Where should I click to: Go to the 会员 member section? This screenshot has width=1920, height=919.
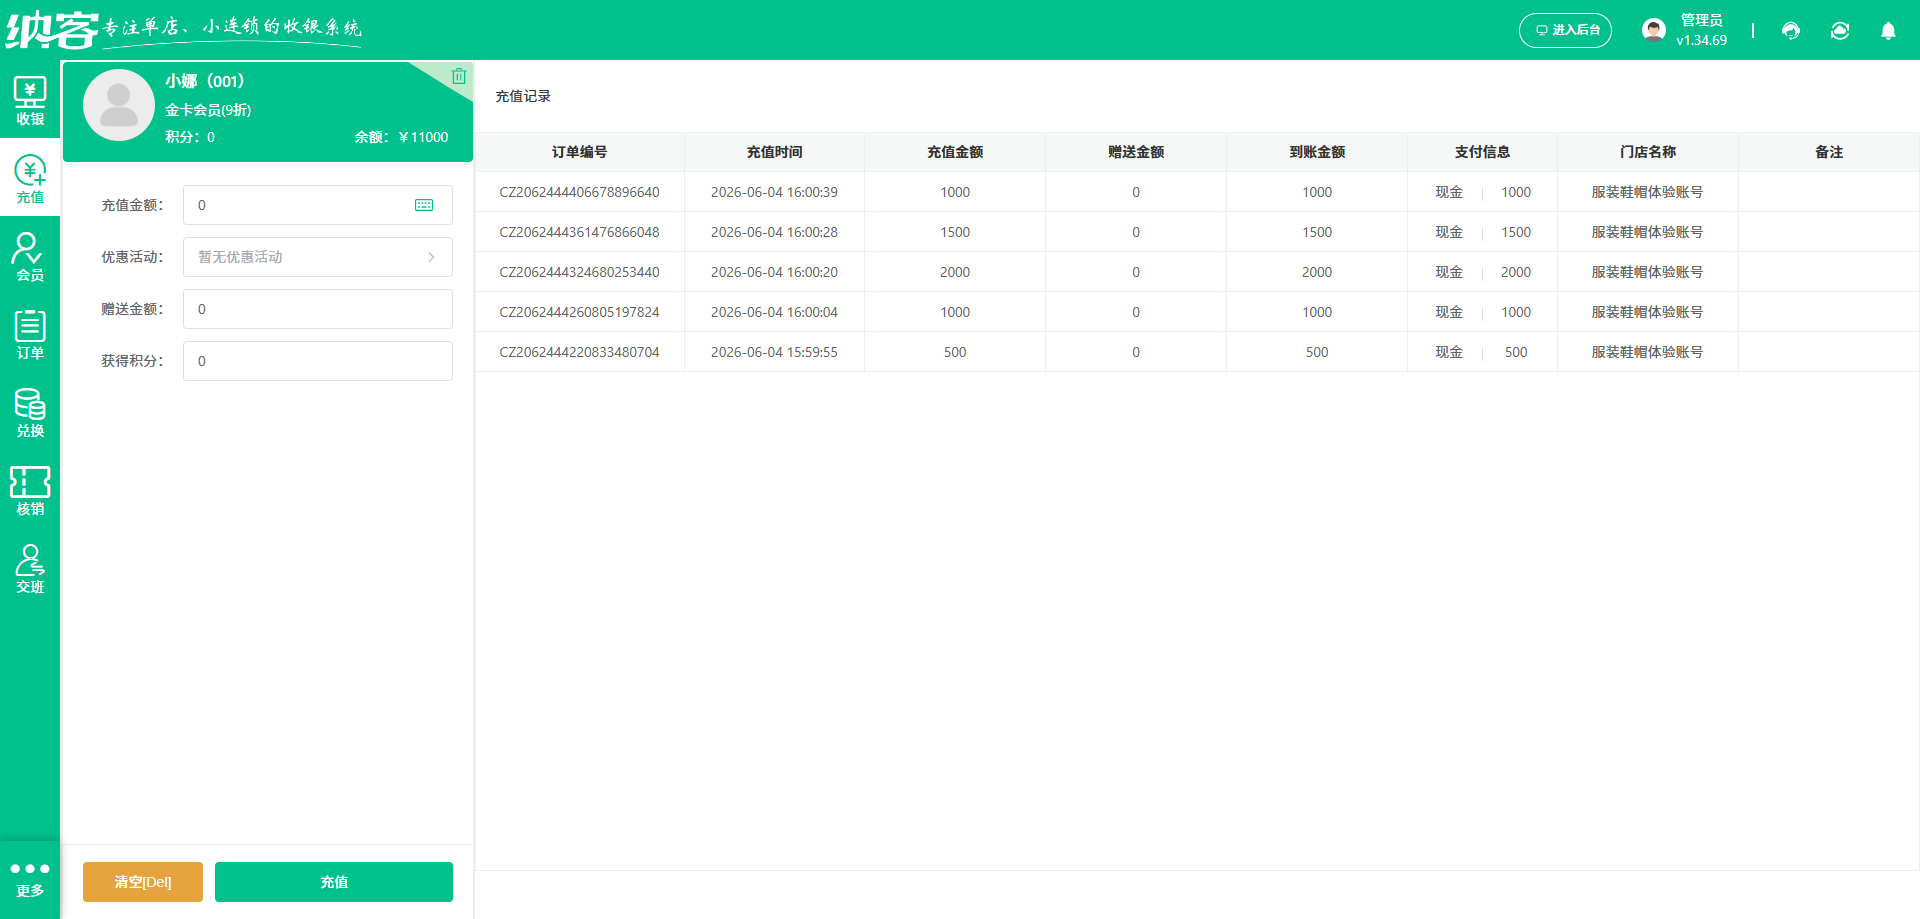[30, 257]
